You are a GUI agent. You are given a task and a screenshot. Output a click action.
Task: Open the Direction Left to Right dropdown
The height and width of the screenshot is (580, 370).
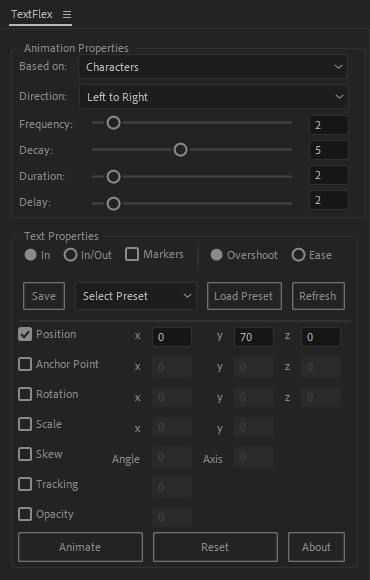213,97
